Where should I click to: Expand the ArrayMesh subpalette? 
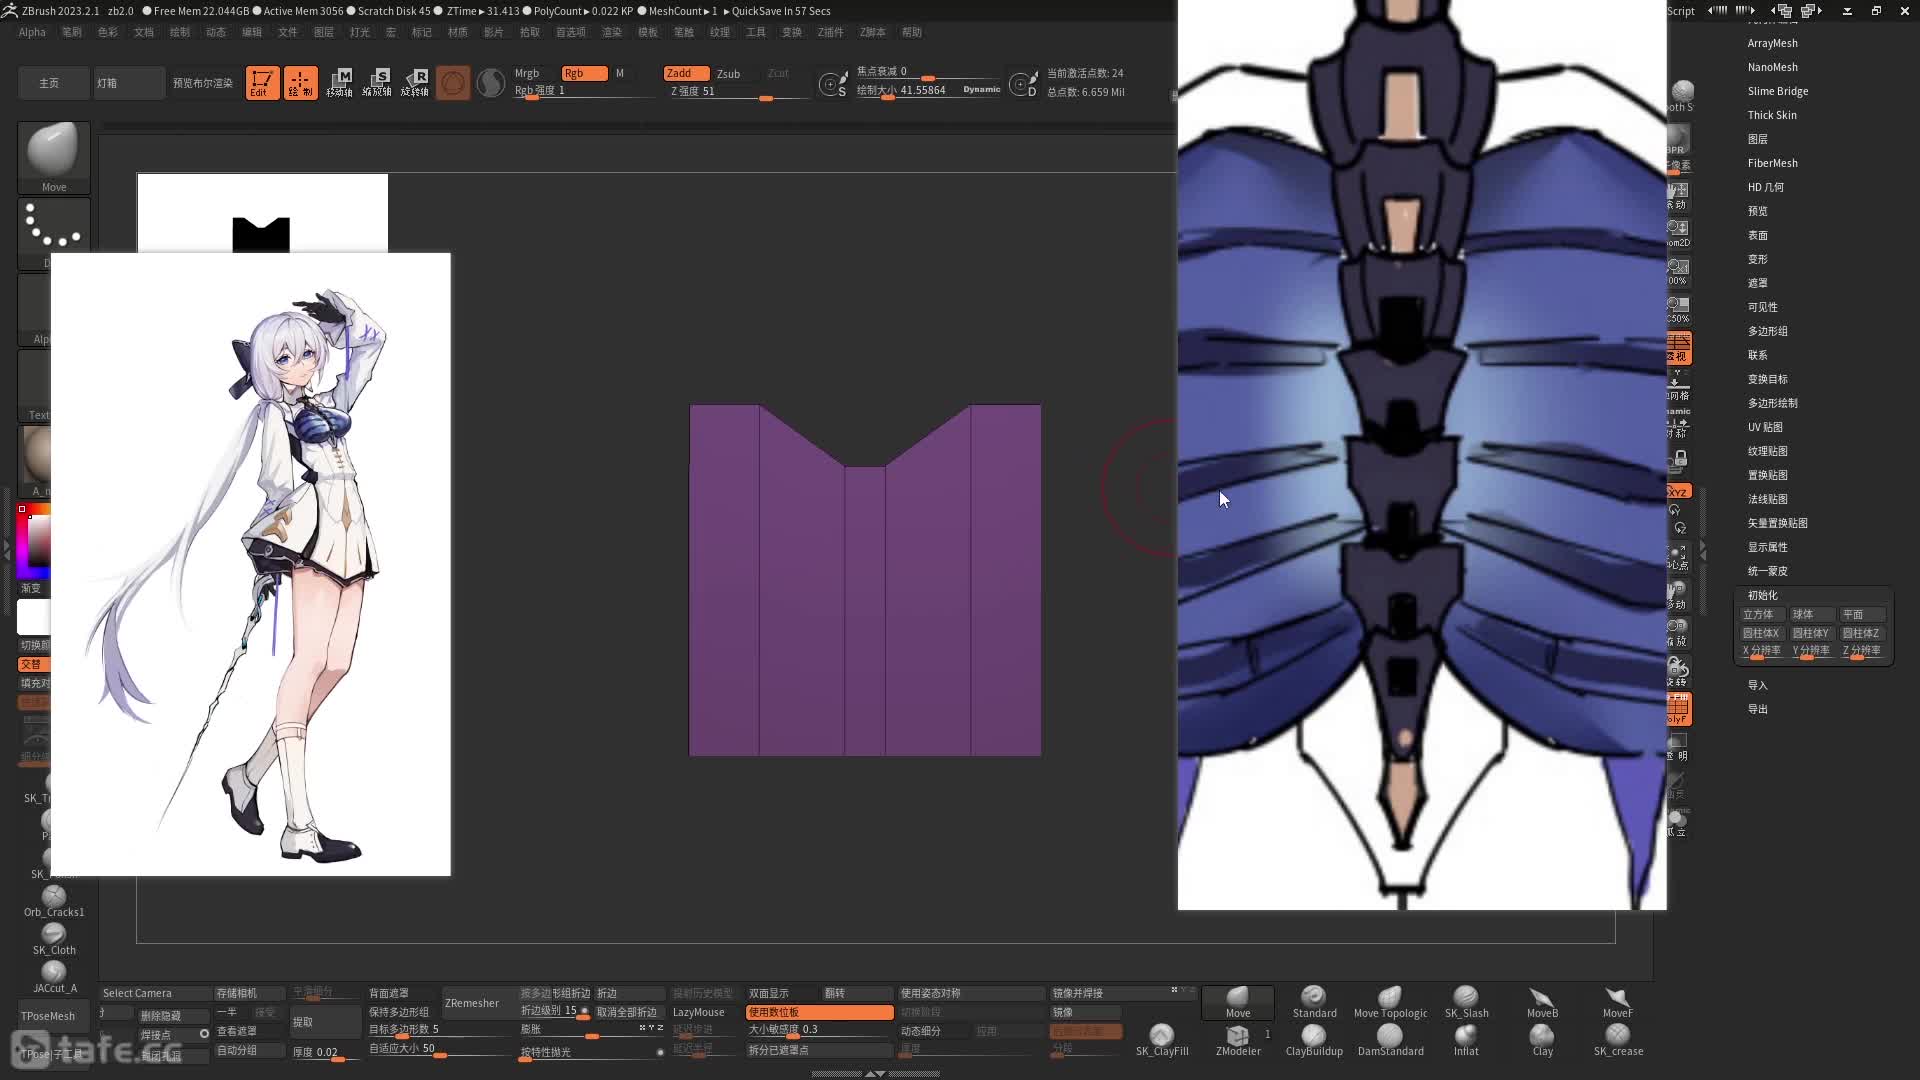coord(1772,43)
